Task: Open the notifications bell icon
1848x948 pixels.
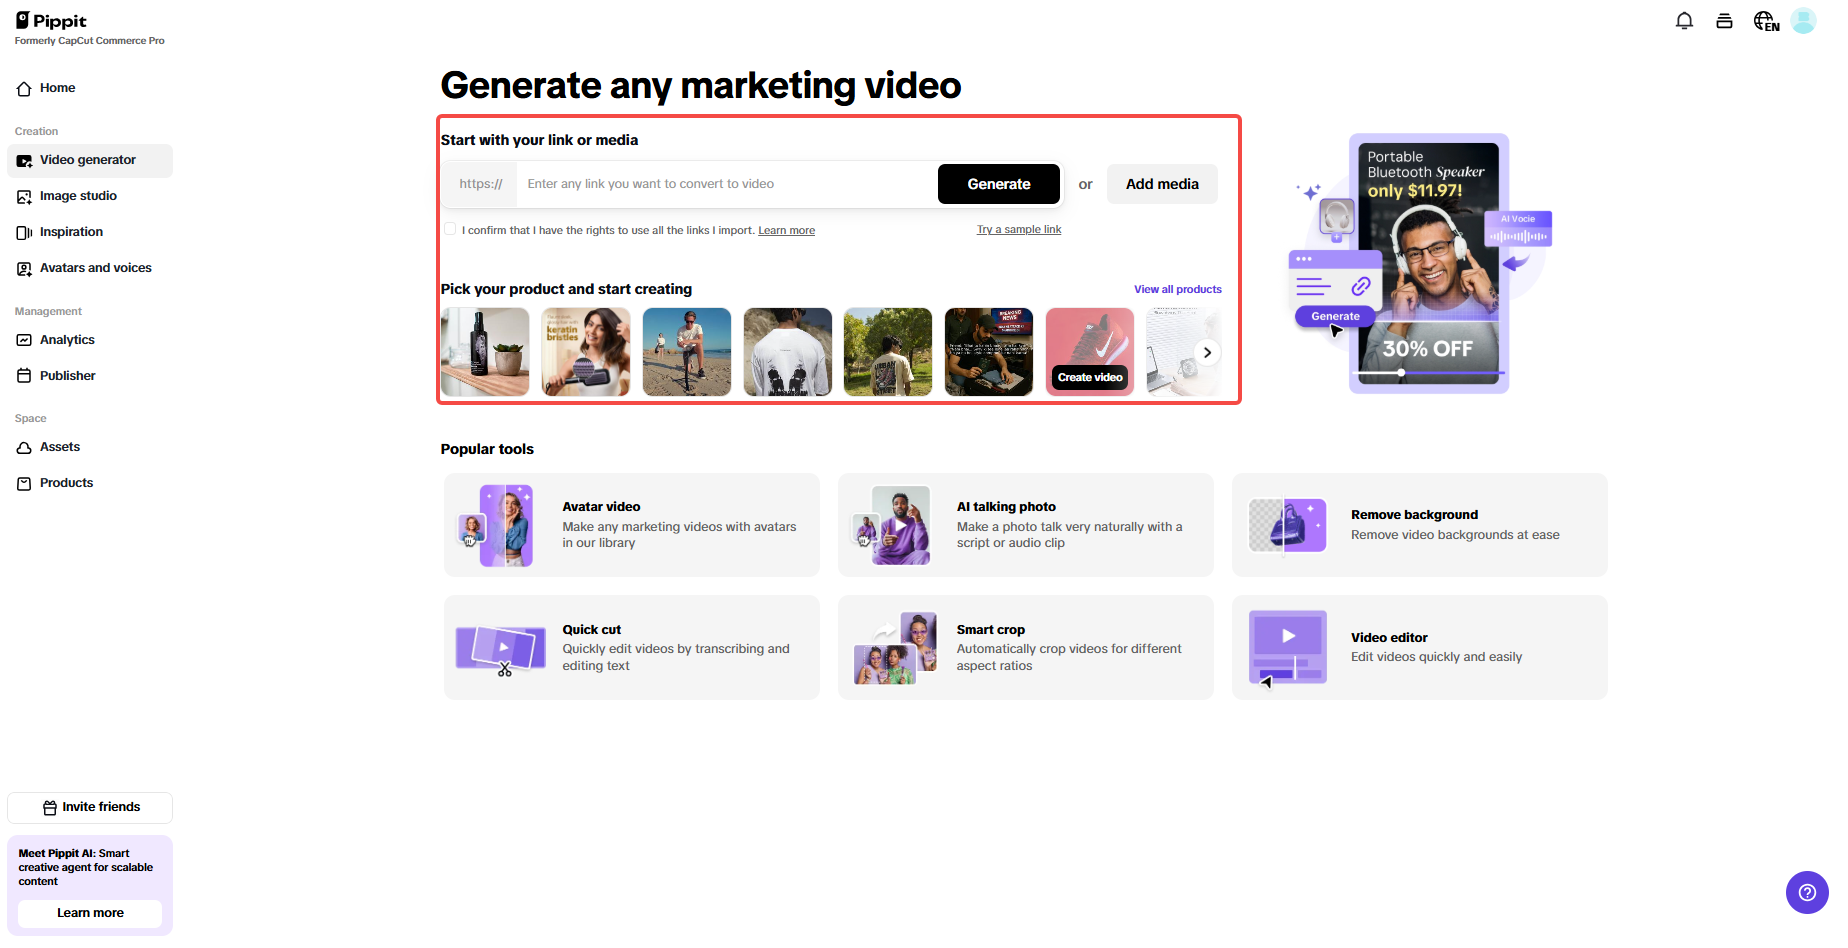Action: coord(1684,21)
